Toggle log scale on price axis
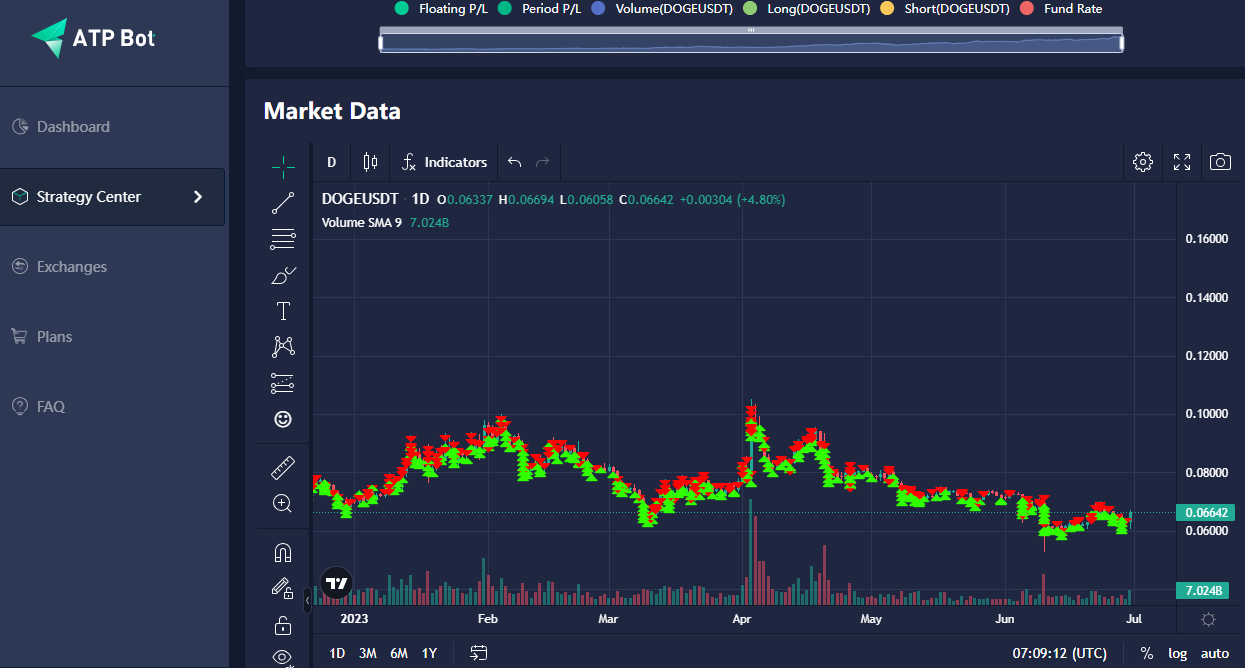This screenshot has width=1245, height=668. click(1177, 653)
